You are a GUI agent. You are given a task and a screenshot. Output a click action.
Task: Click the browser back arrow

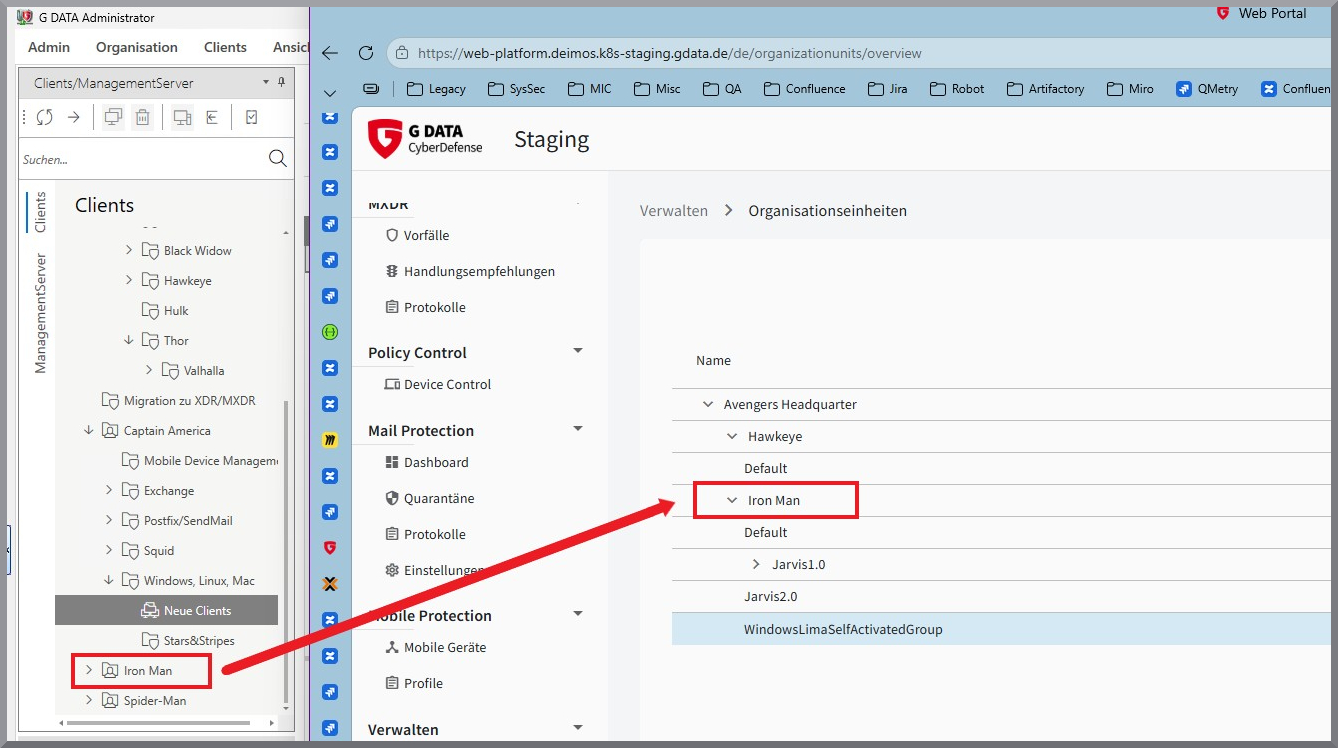click(330, 53)
